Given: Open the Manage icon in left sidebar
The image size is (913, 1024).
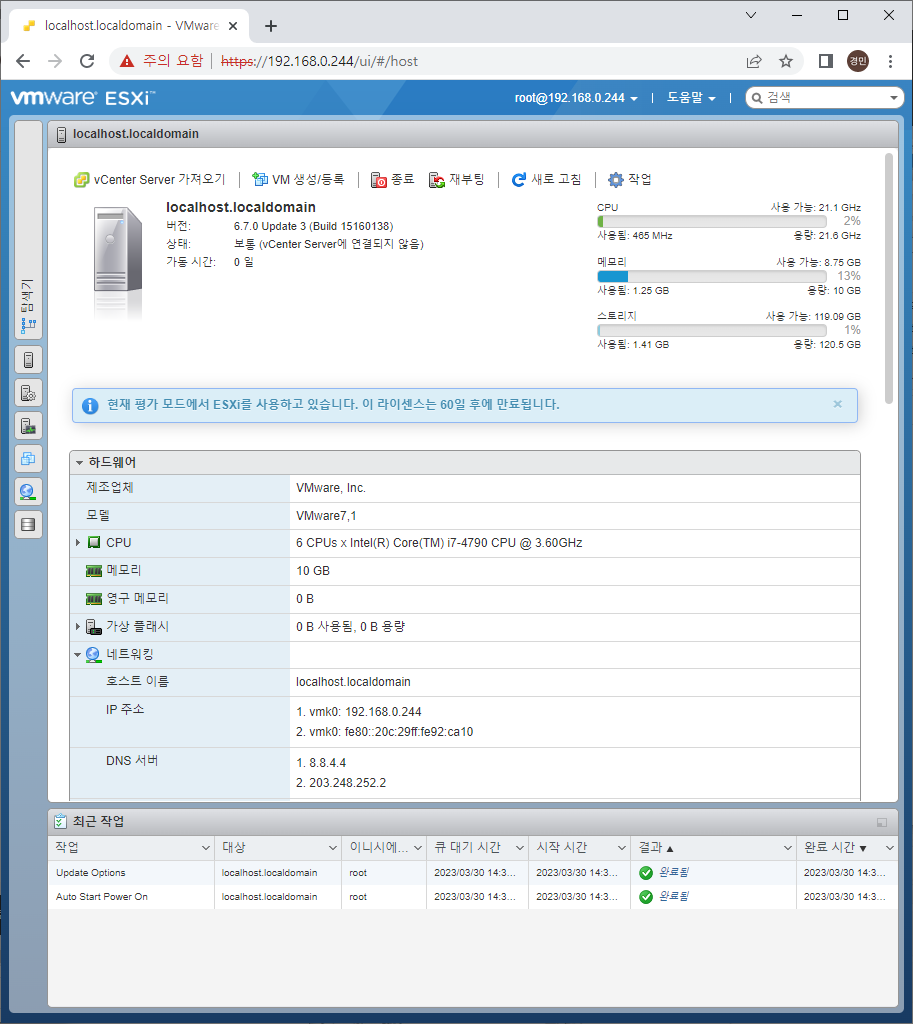Looking at the screenshot, I should (28, 393).
